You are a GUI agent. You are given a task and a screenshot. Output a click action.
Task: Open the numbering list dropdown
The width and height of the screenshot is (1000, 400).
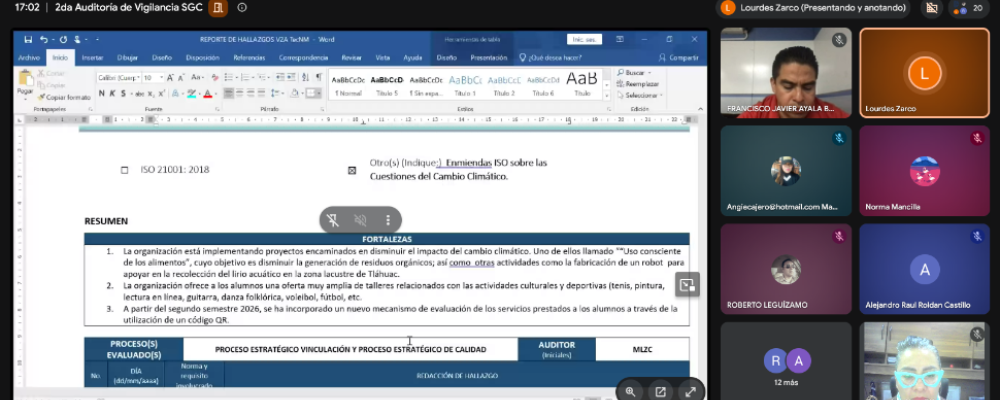[x=253, y=78]
